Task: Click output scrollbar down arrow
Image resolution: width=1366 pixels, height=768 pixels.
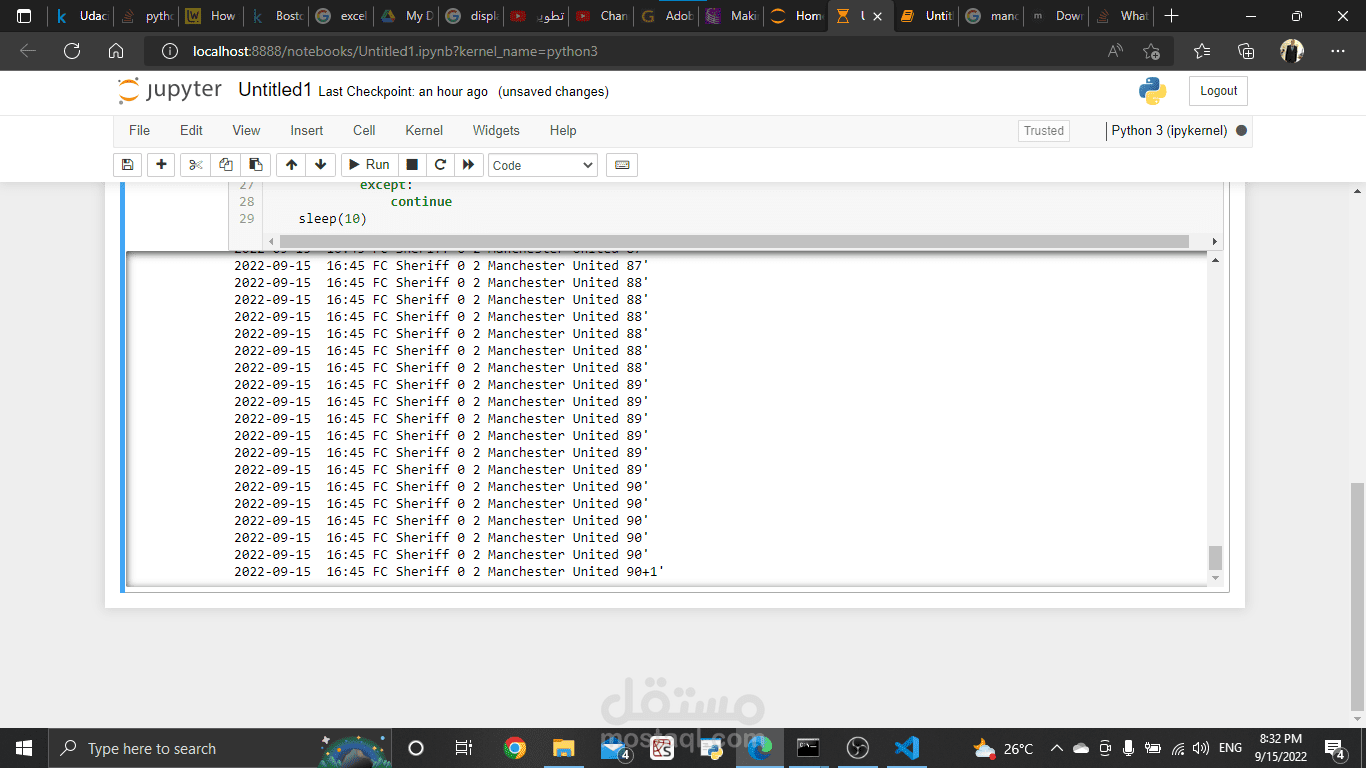Action: 1215,578
